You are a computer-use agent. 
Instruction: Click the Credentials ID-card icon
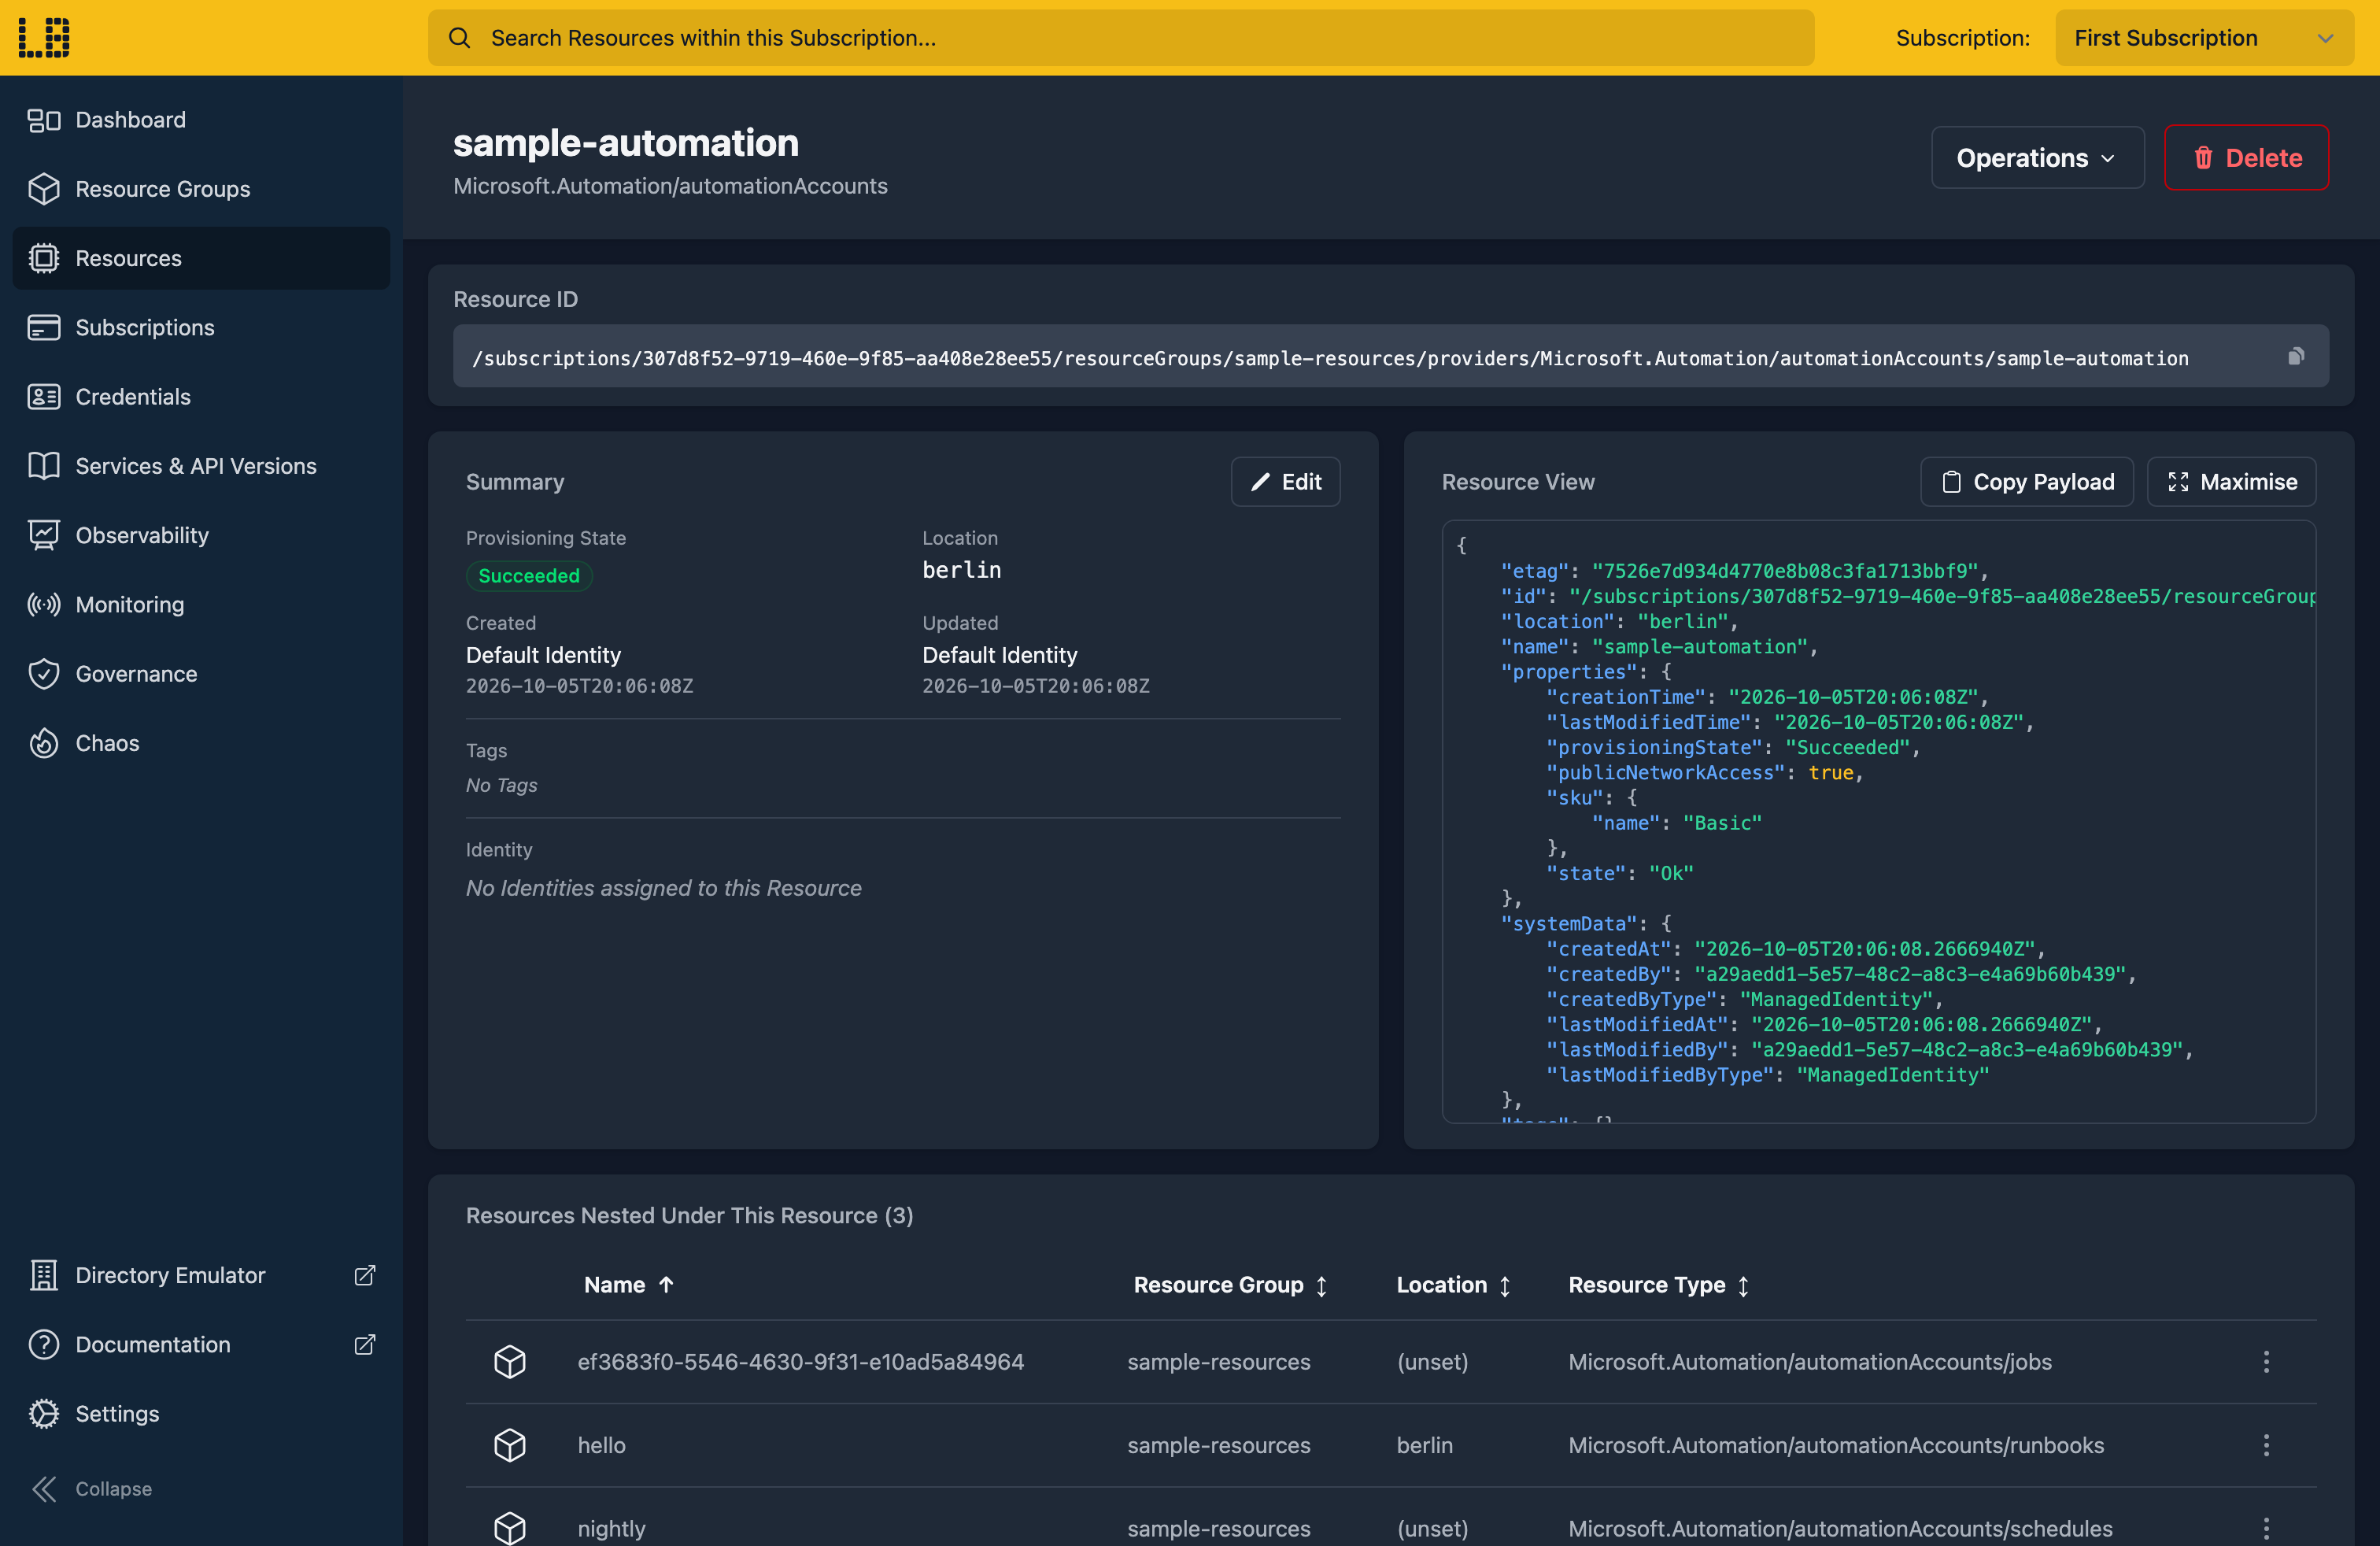(x=44, y=397)
